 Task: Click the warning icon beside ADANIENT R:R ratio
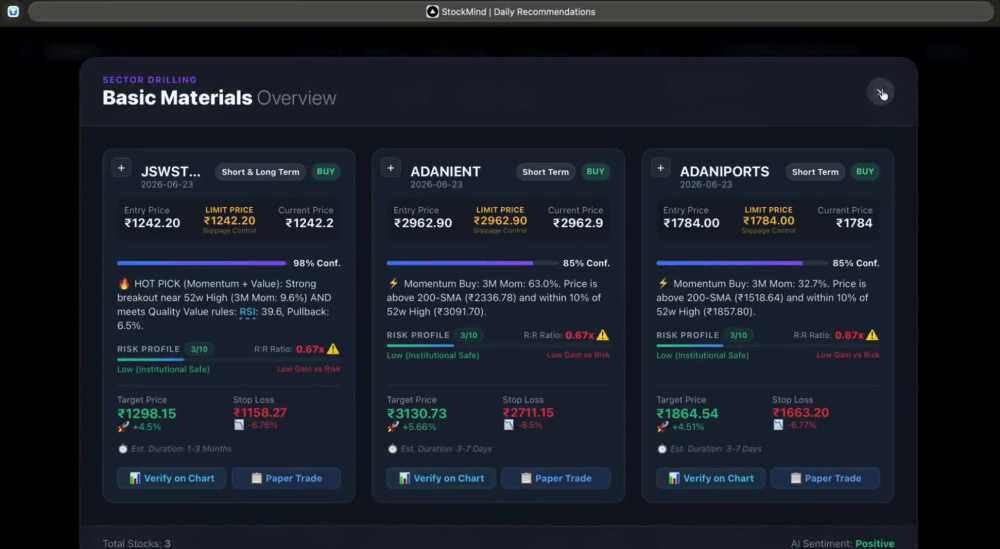603,335
